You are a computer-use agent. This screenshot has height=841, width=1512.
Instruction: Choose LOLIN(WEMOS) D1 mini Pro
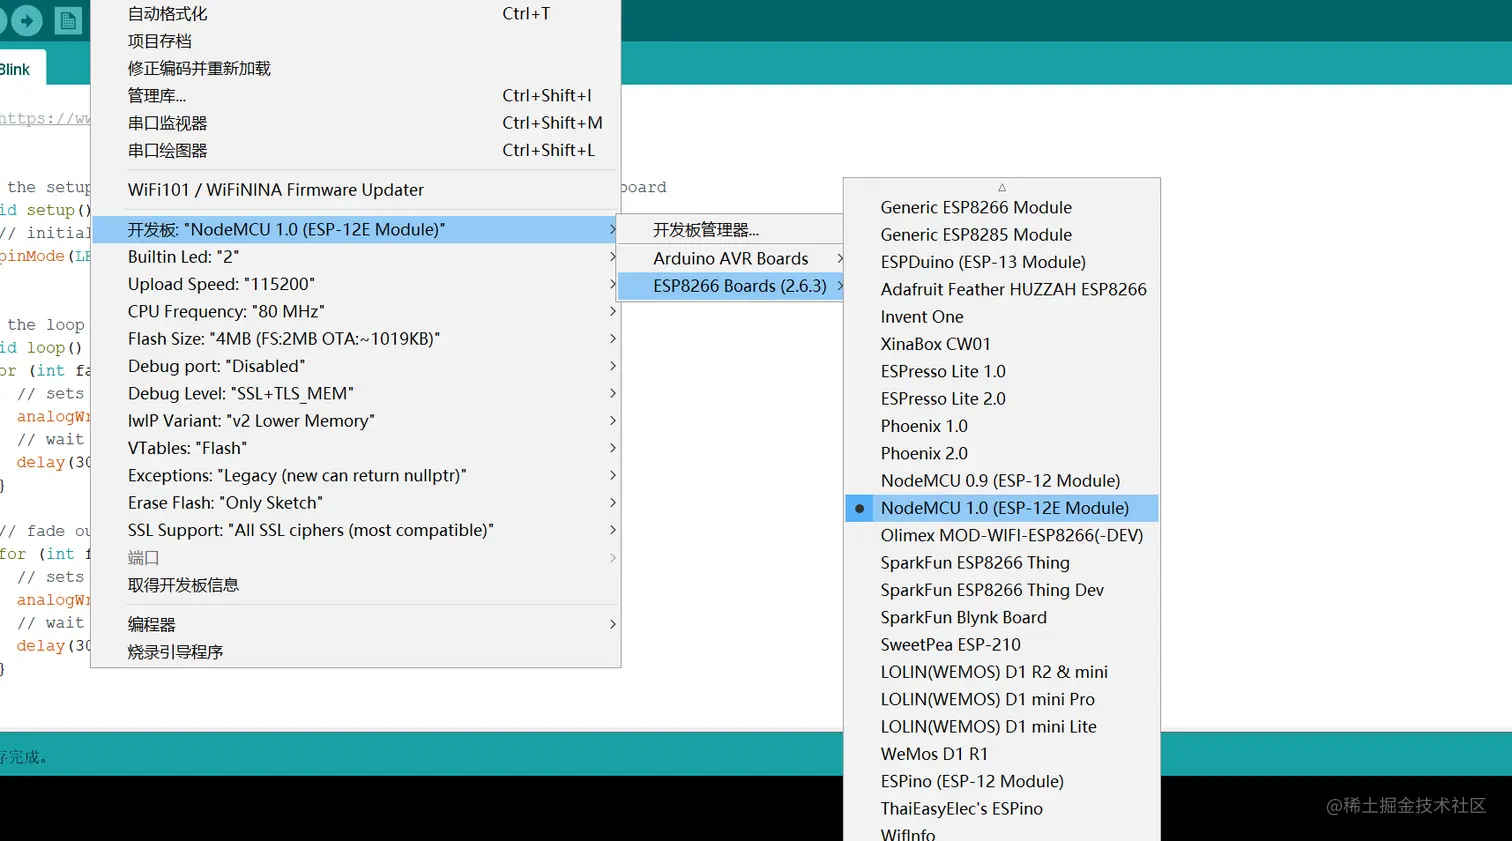(1002, 699)
